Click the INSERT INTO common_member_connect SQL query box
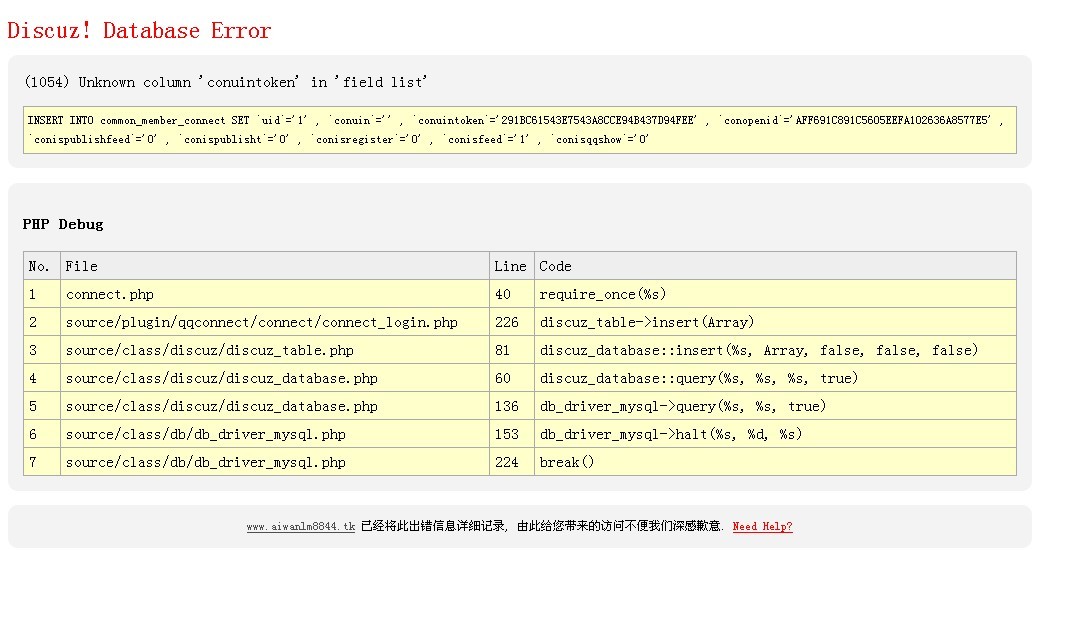1067x623 pixels. click(x=520, y=130)
